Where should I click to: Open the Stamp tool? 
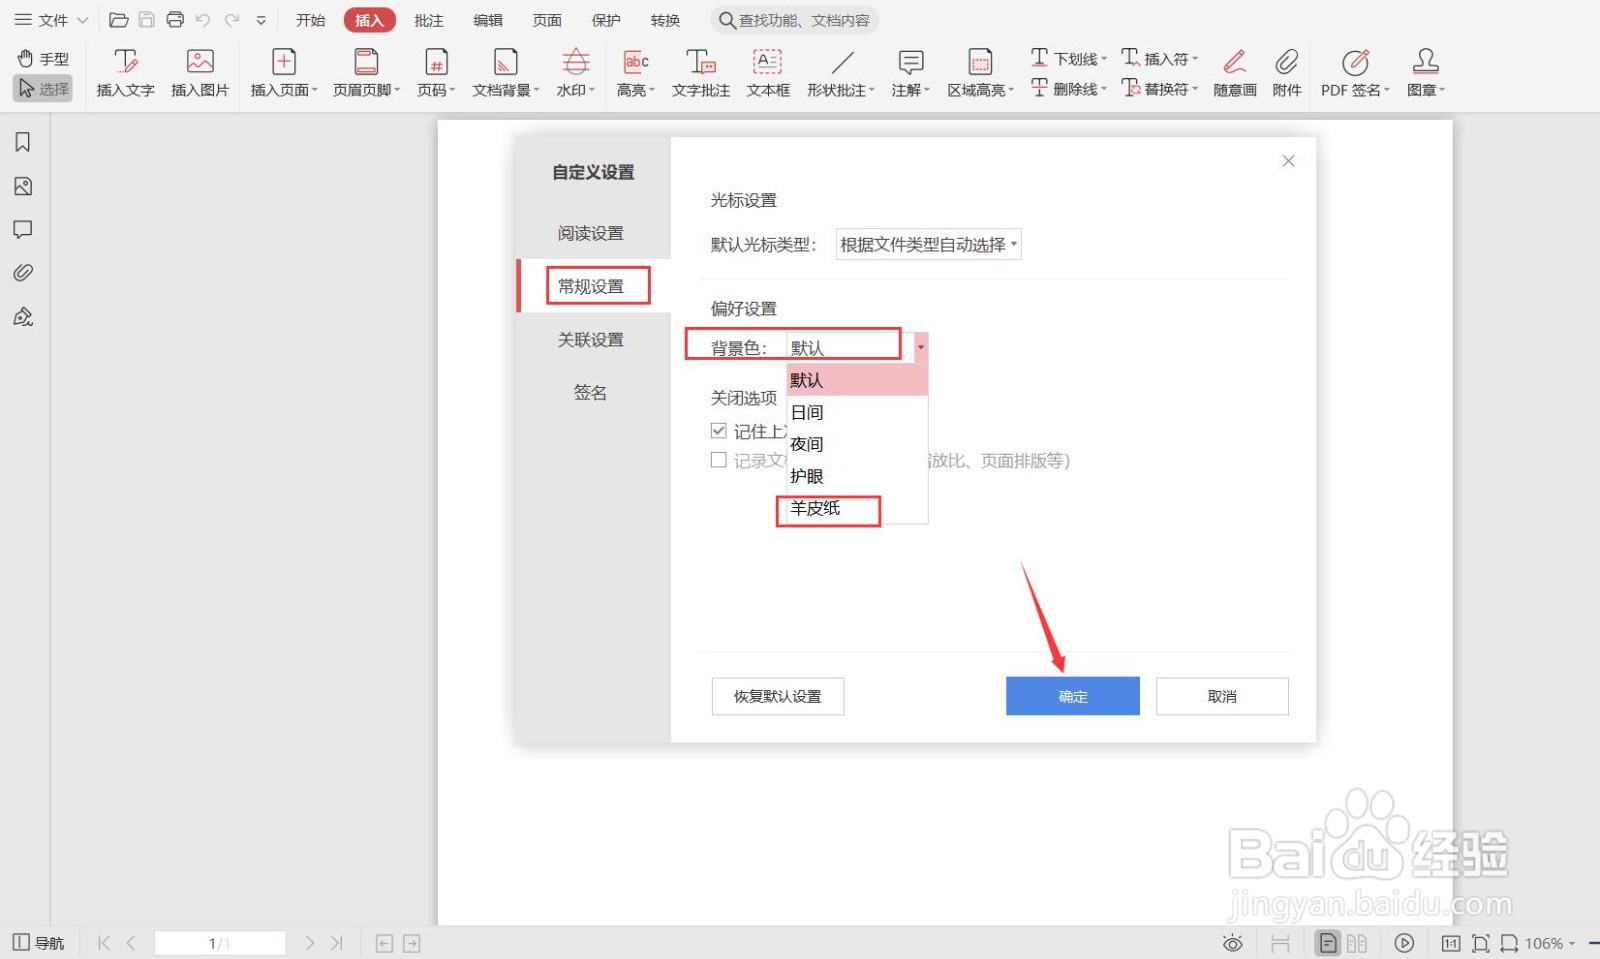pos(1426,74)
